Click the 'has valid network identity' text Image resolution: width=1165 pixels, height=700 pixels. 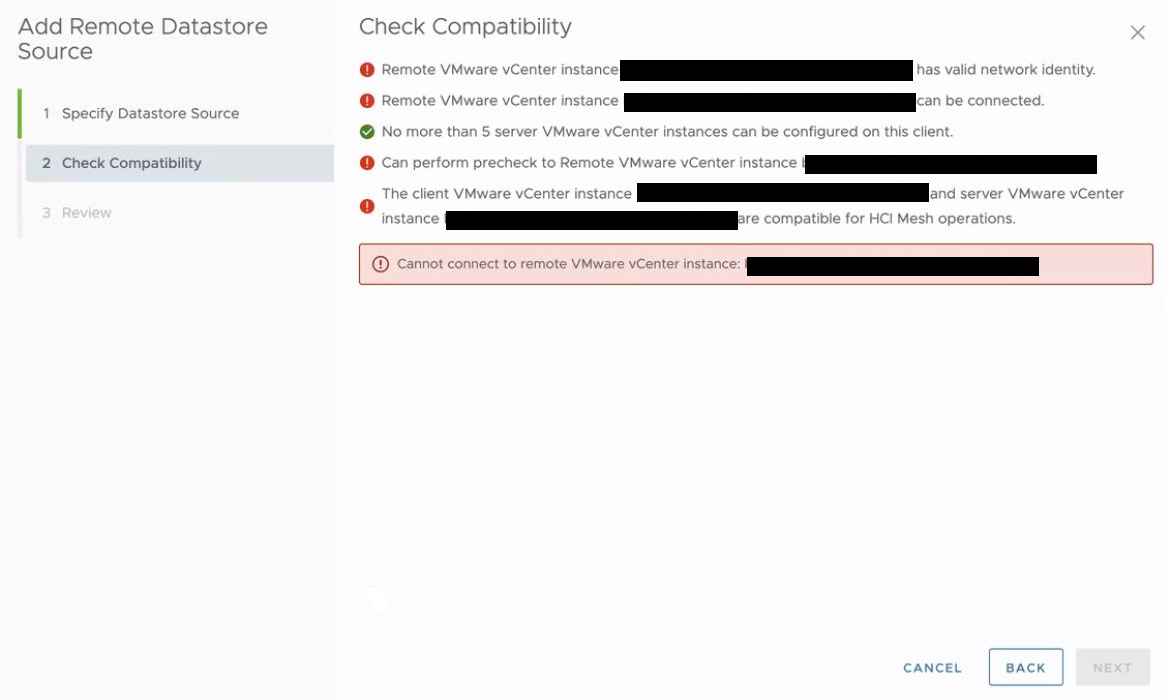(x=1005, y=70)
